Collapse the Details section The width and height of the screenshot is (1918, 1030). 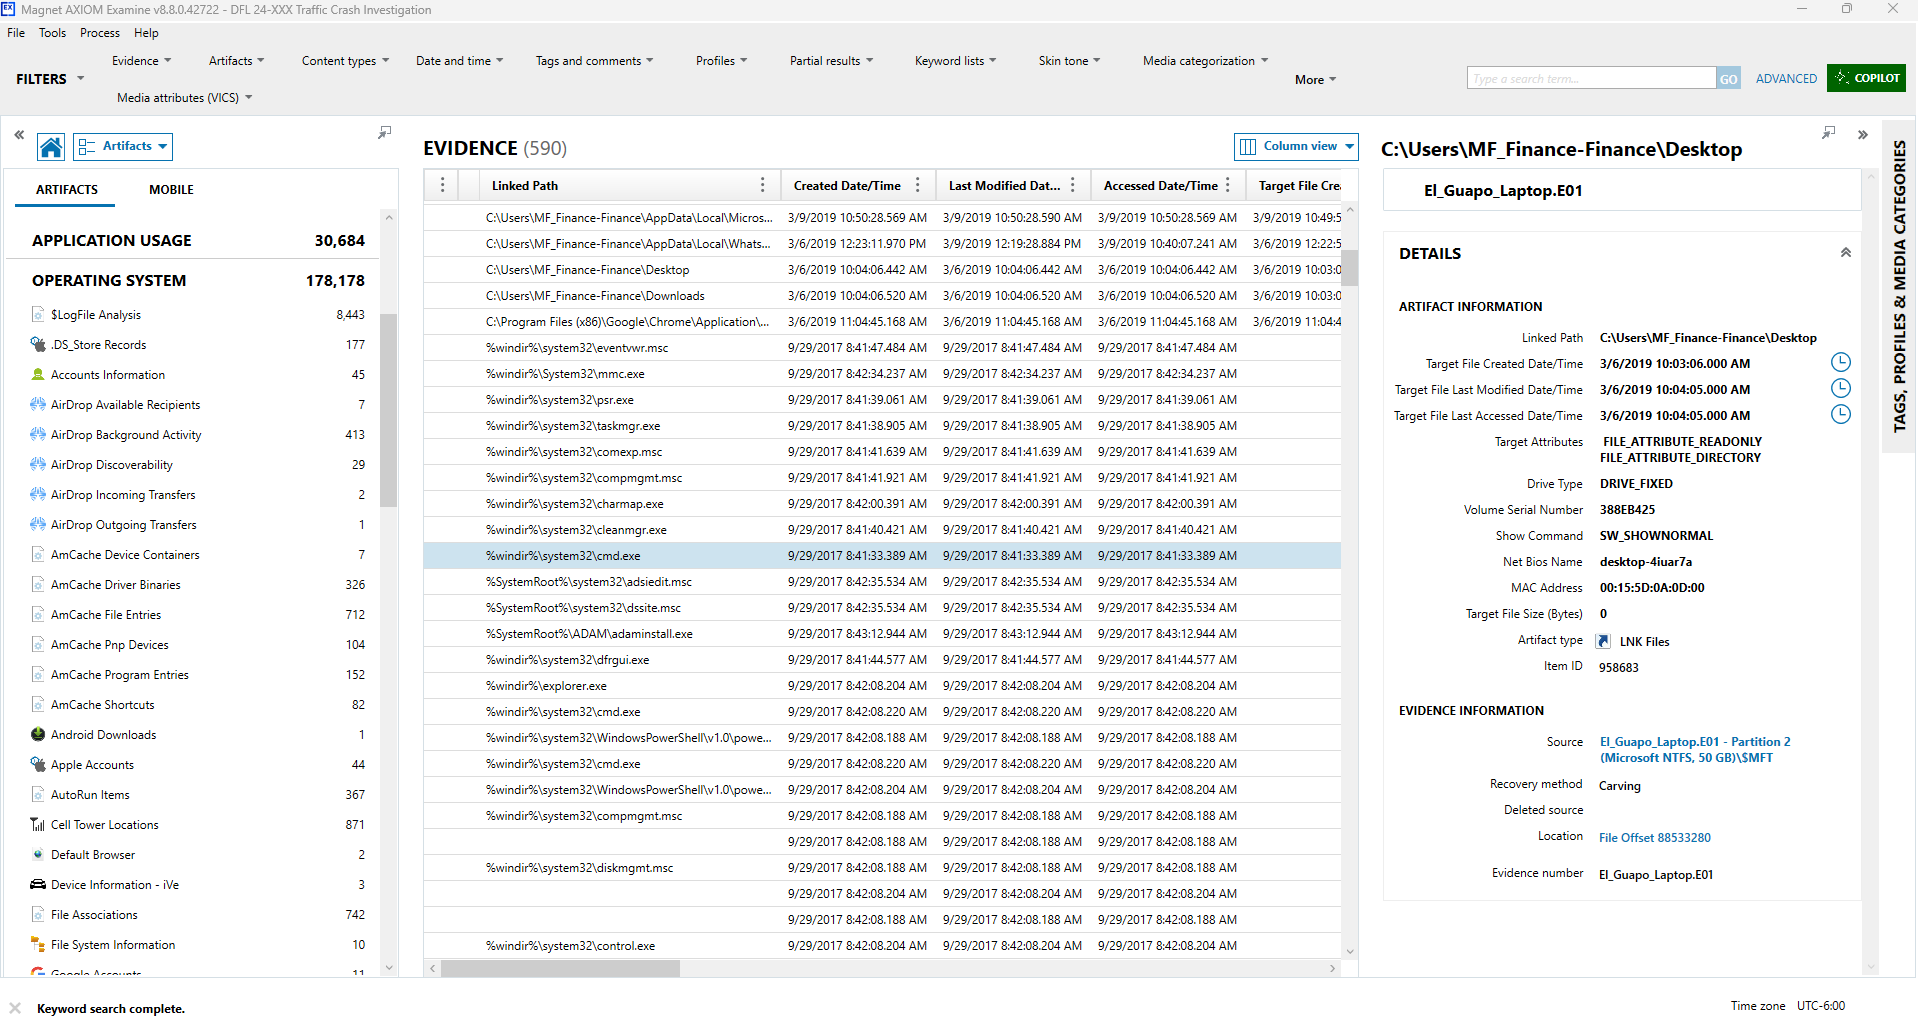tap(1845, 253)
